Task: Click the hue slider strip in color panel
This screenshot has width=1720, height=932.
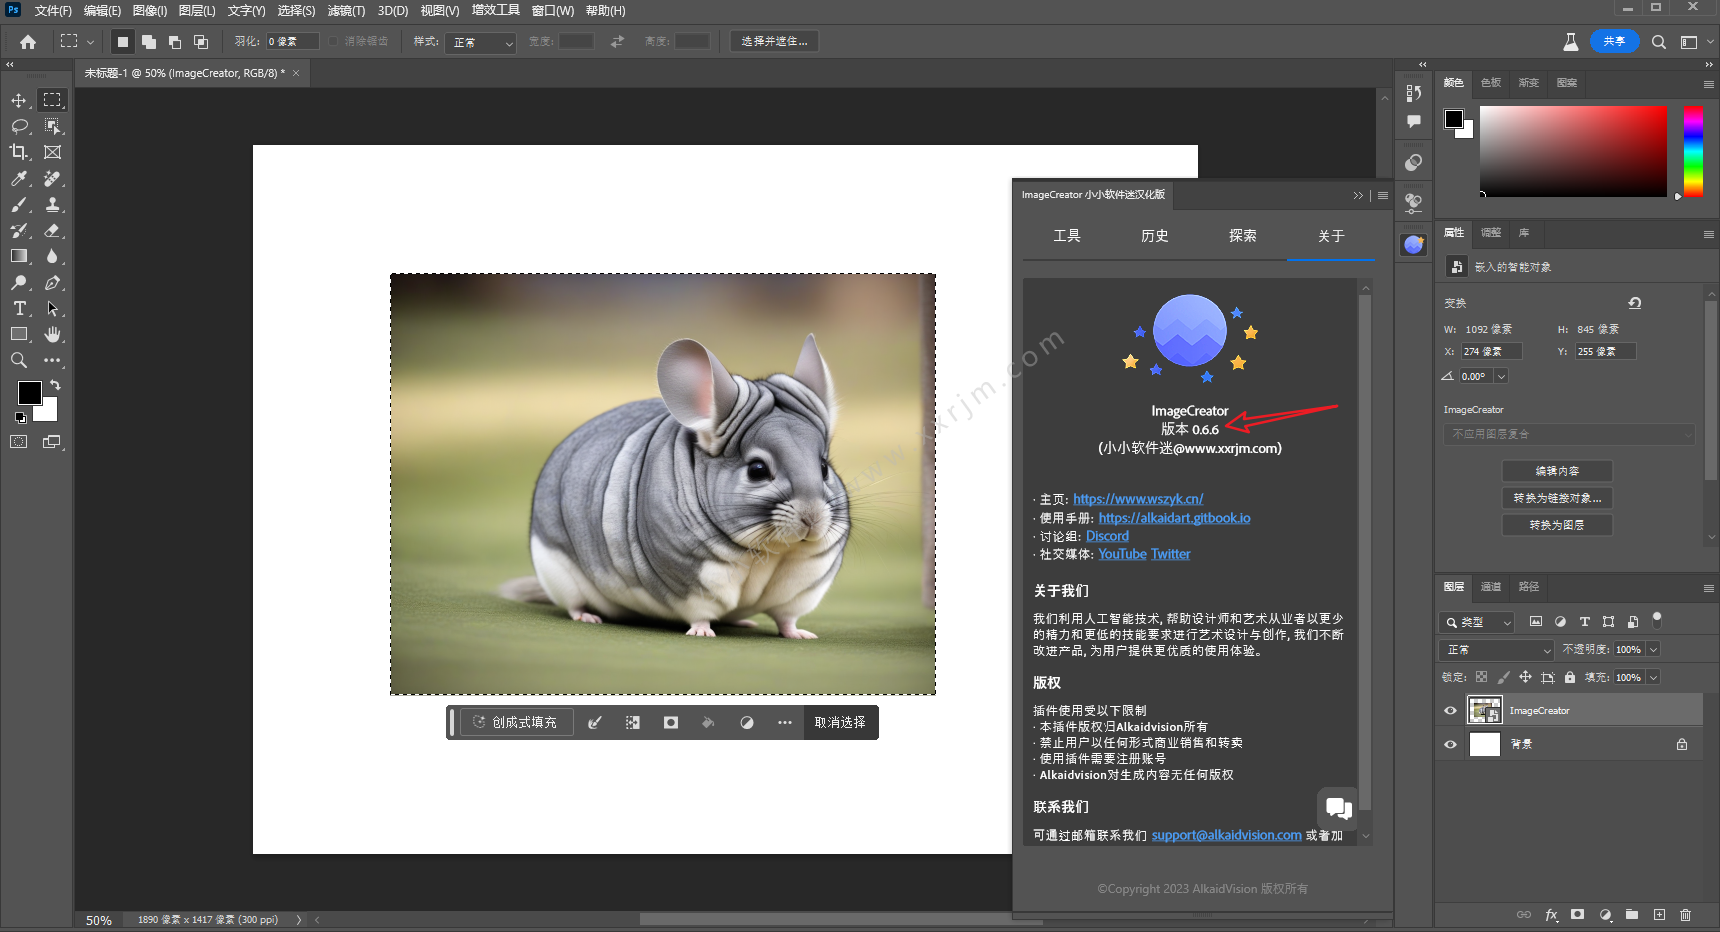Action: (1693, 151)
